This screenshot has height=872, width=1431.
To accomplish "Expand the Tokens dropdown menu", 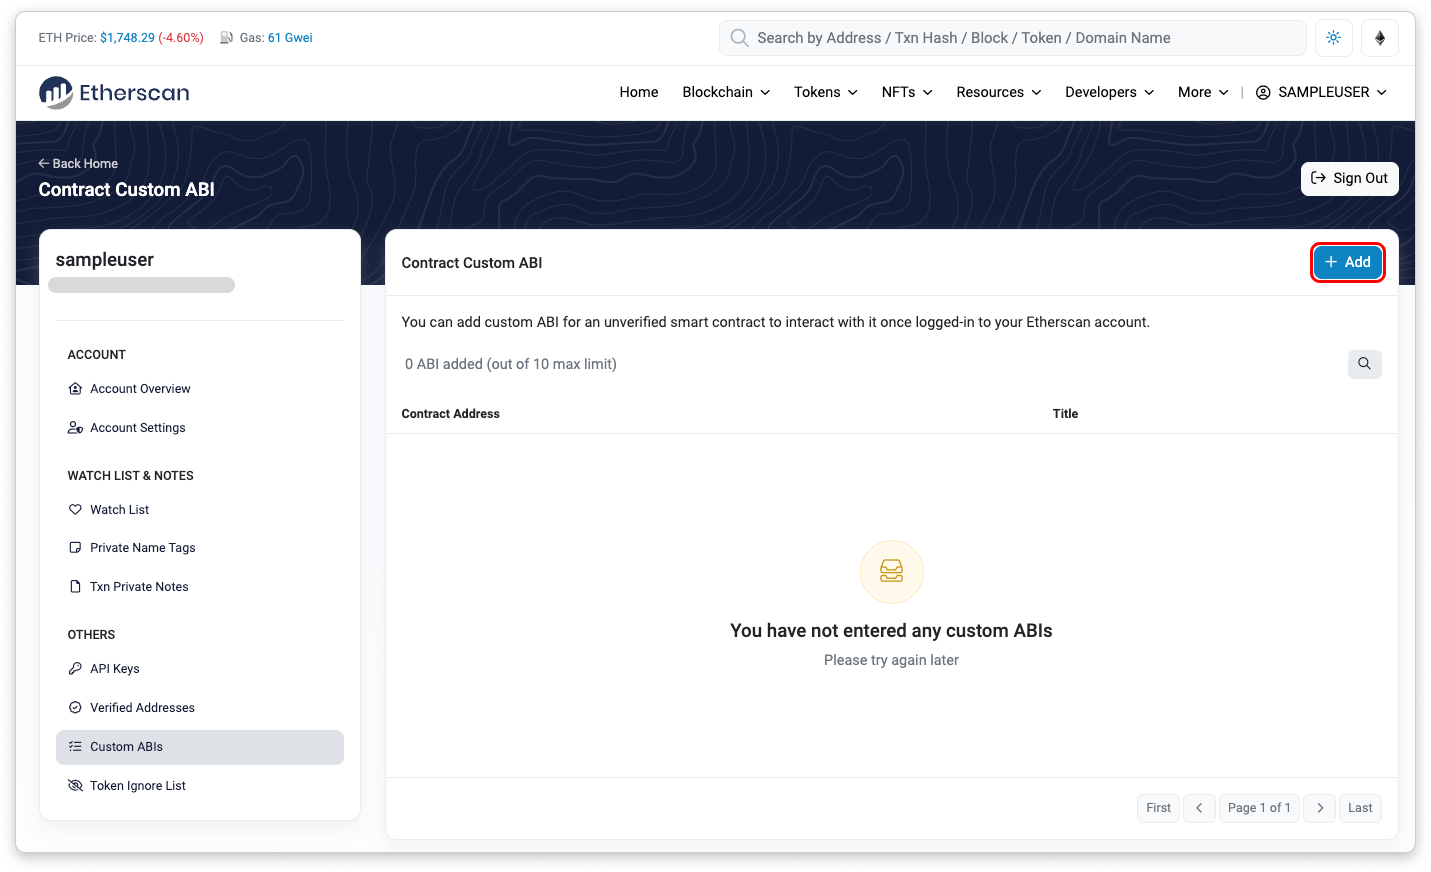I will pos(825,92).
